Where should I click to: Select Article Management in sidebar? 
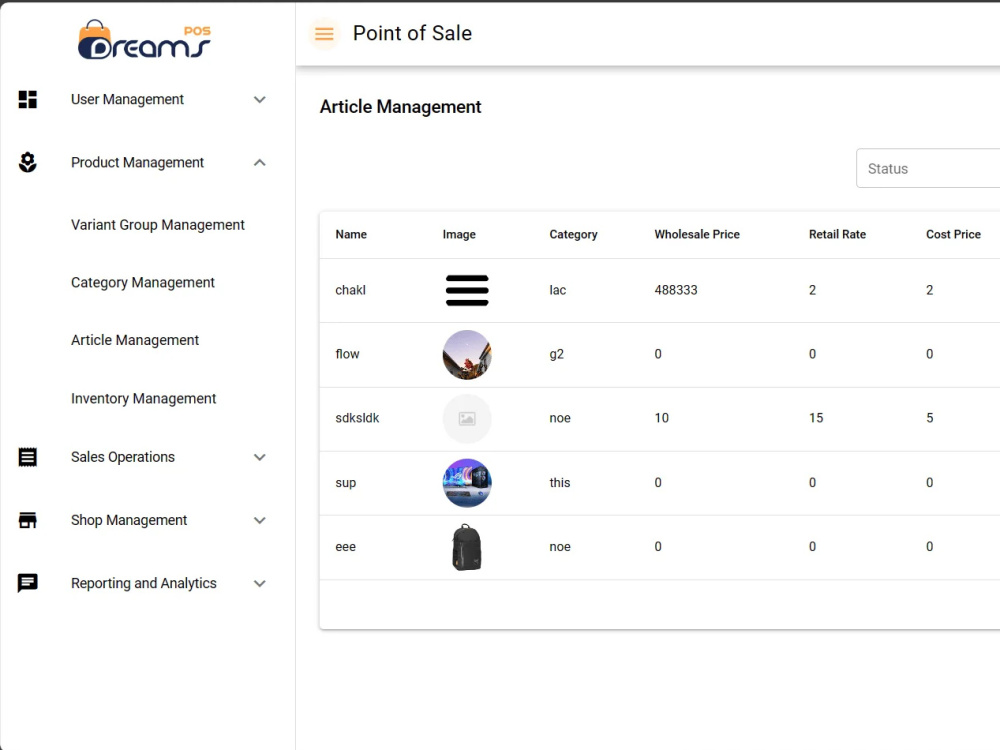(135, 341)
